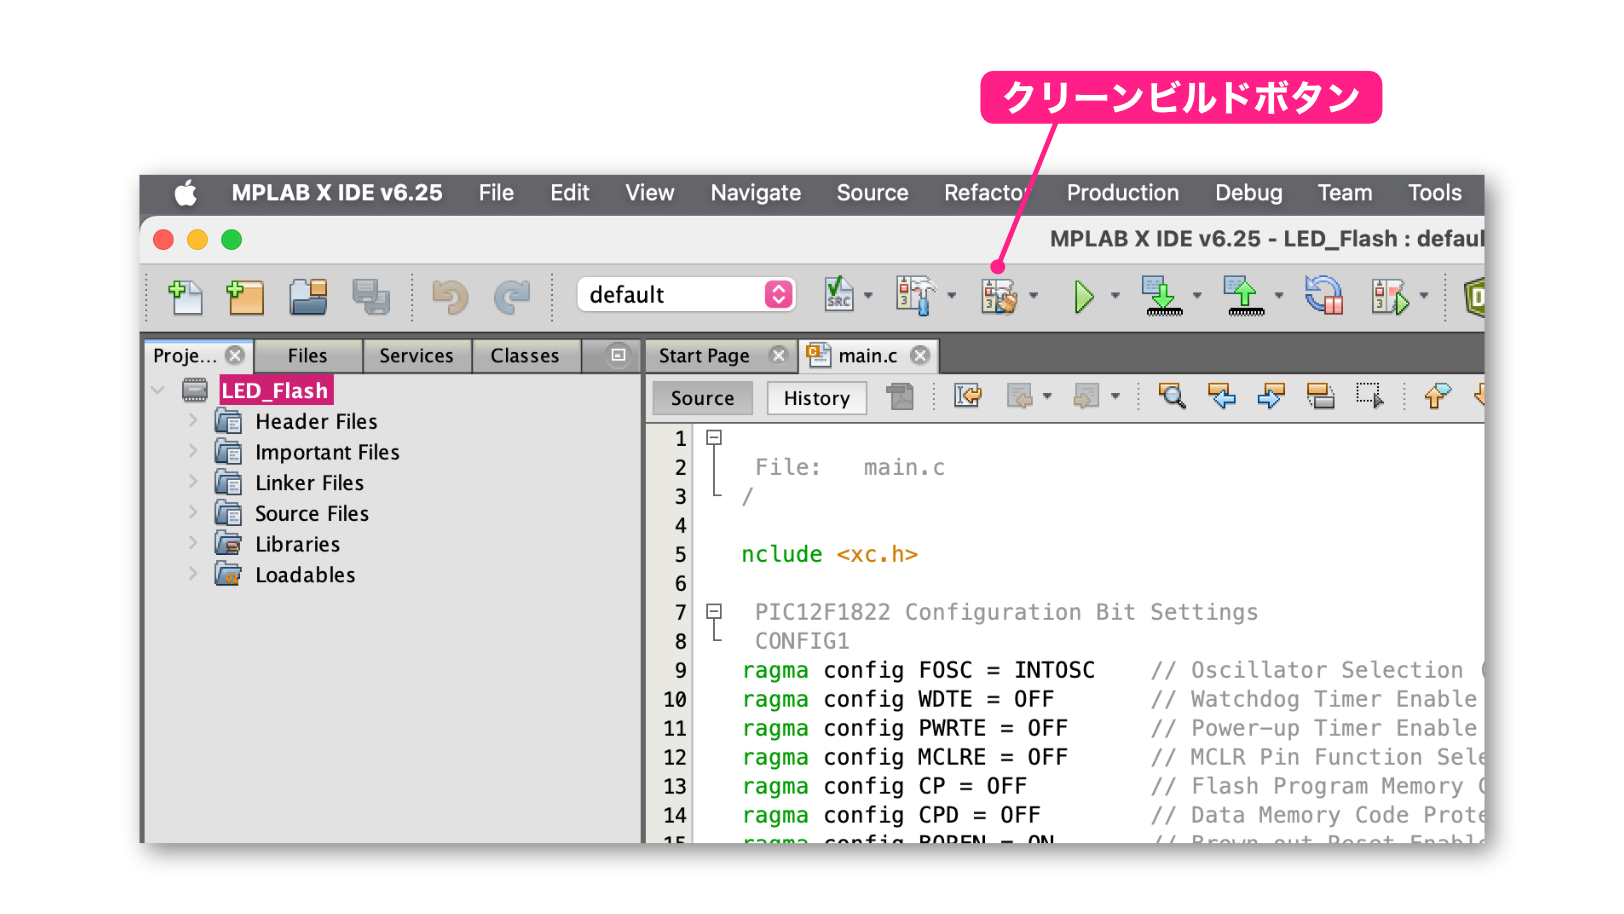Expand the Source Files folder

click(x=193, y=512)
